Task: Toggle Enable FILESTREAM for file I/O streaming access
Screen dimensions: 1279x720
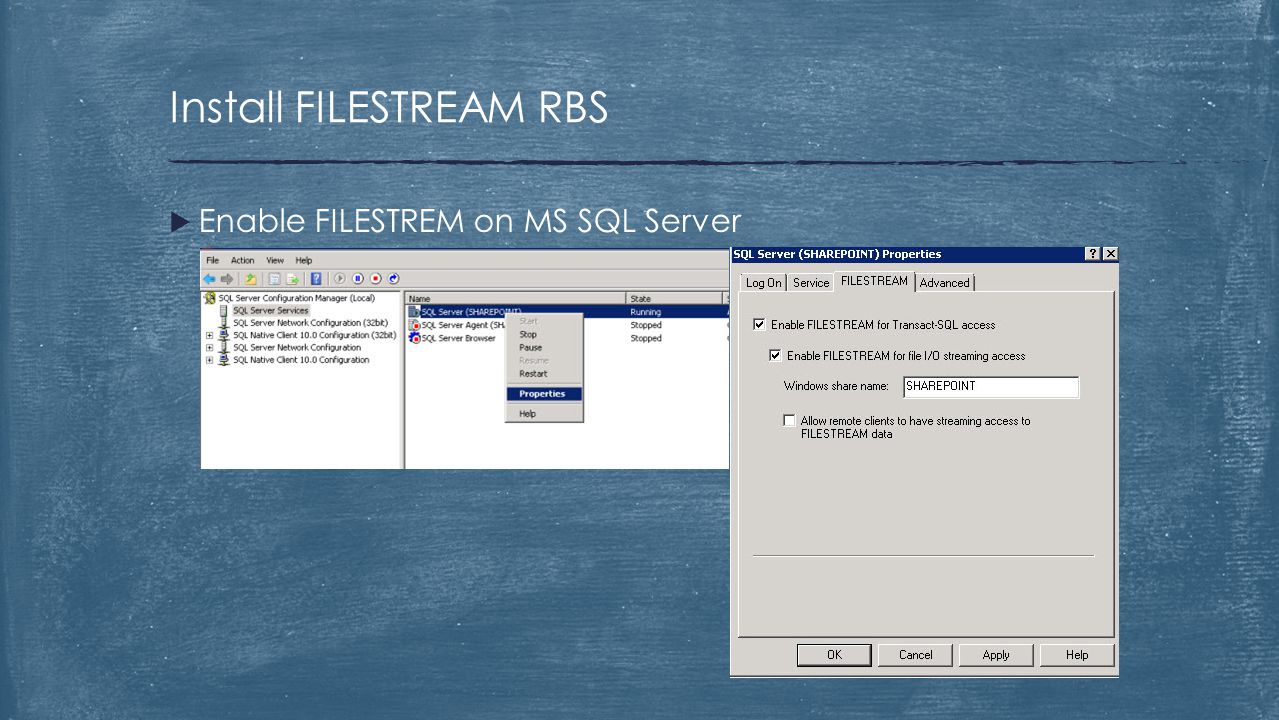Action: pos(775,355)
